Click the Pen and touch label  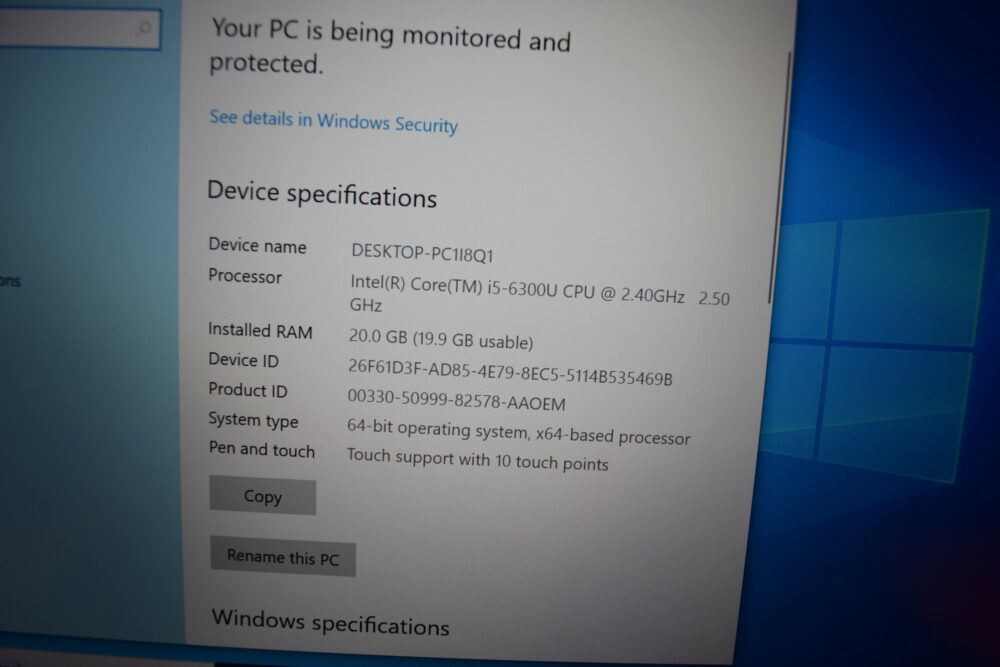pyautogui.click(x=261, y=450)
